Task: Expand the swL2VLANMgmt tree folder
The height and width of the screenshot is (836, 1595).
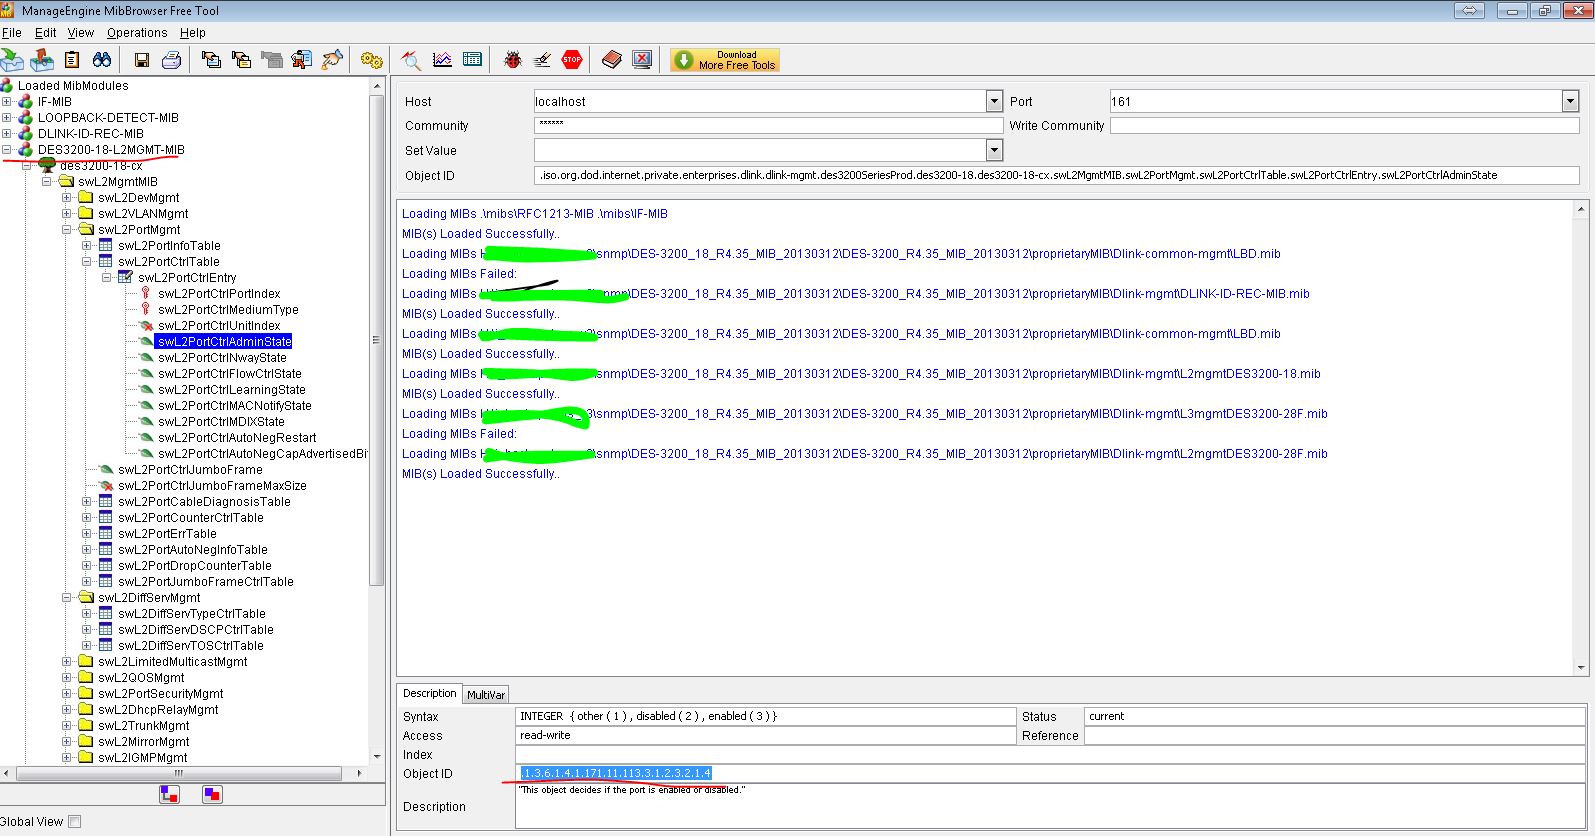Action: pos(67,214)
